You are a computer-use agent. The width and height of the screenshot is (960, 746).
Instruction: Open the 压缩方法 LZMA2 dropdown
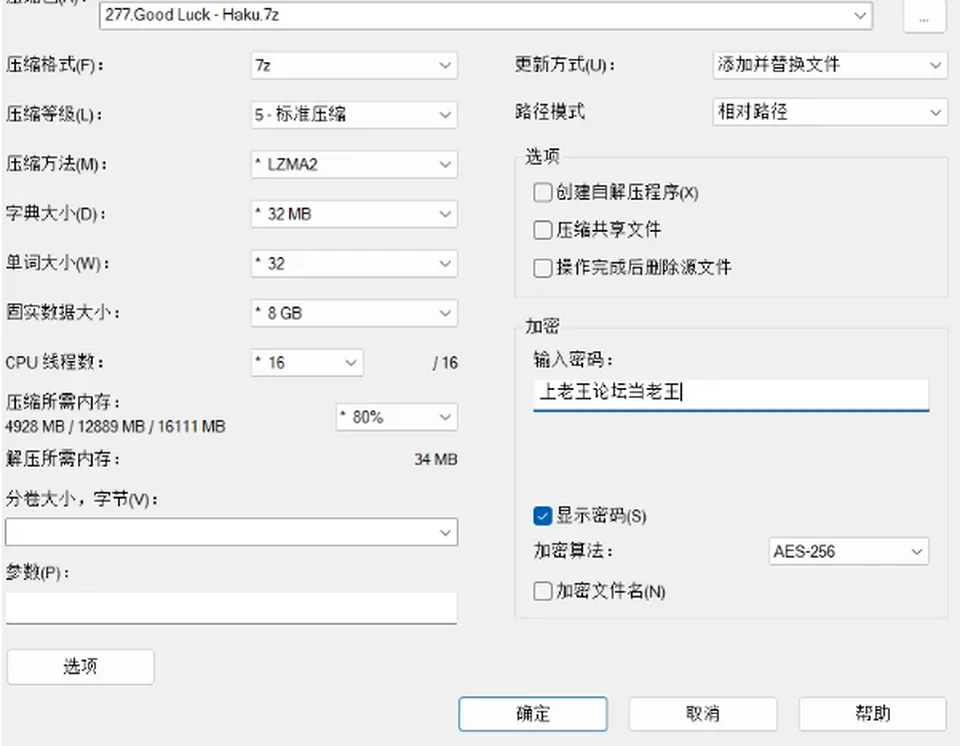[354, 164]
